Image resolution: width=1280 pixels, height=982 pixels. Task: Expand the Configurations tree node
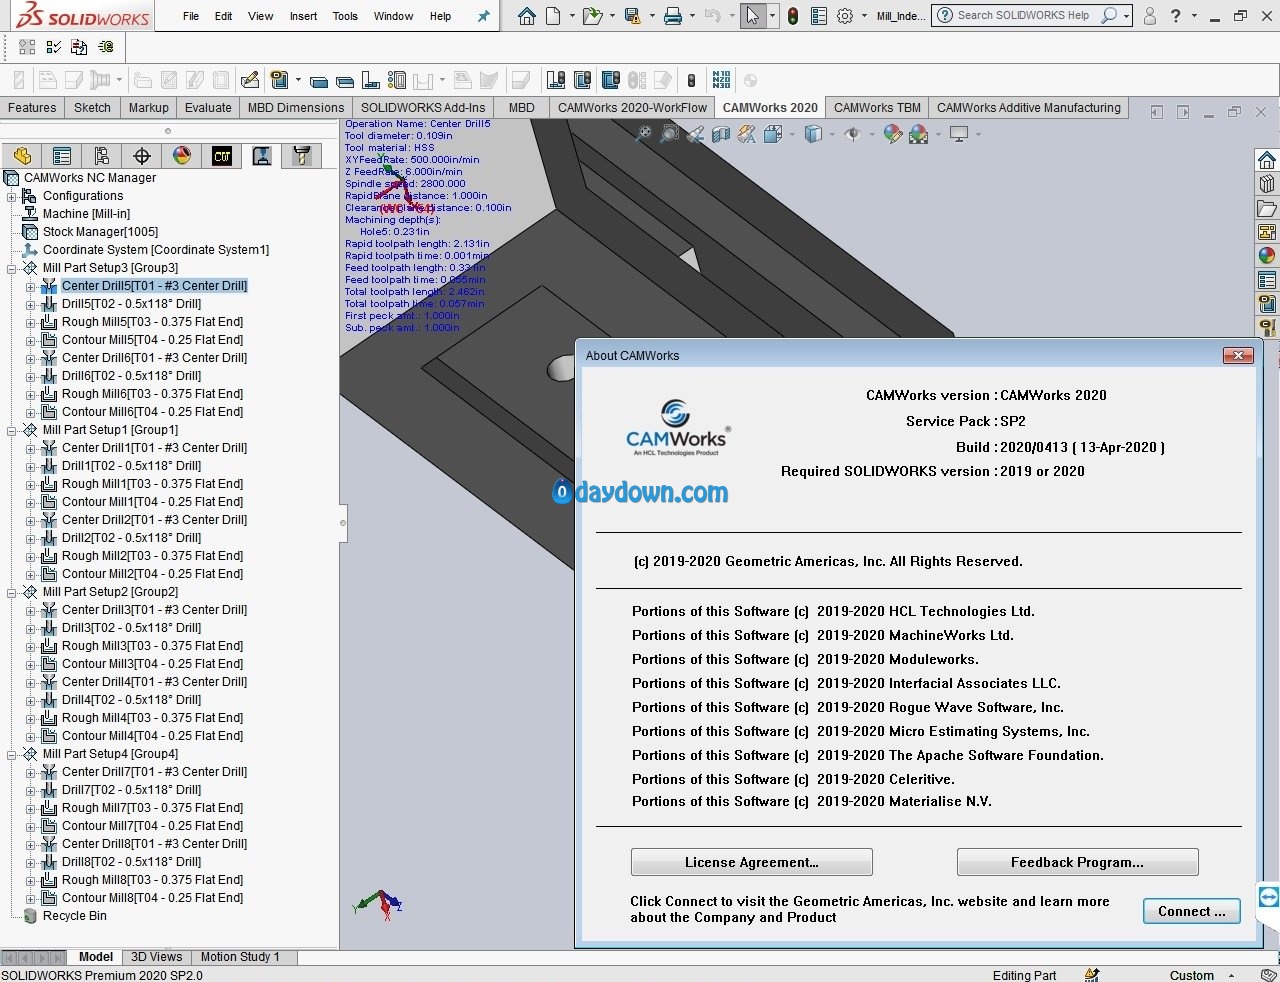(x=12, y=196)
